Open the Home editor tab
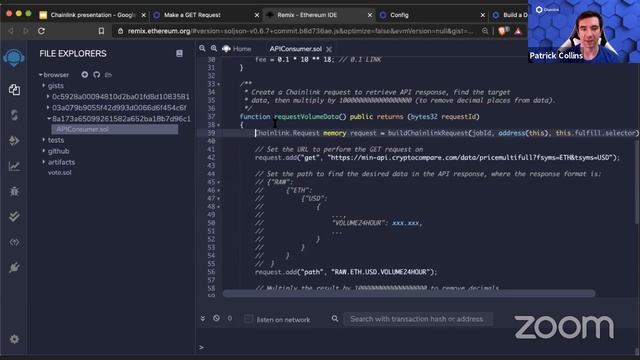 point(237,49)
